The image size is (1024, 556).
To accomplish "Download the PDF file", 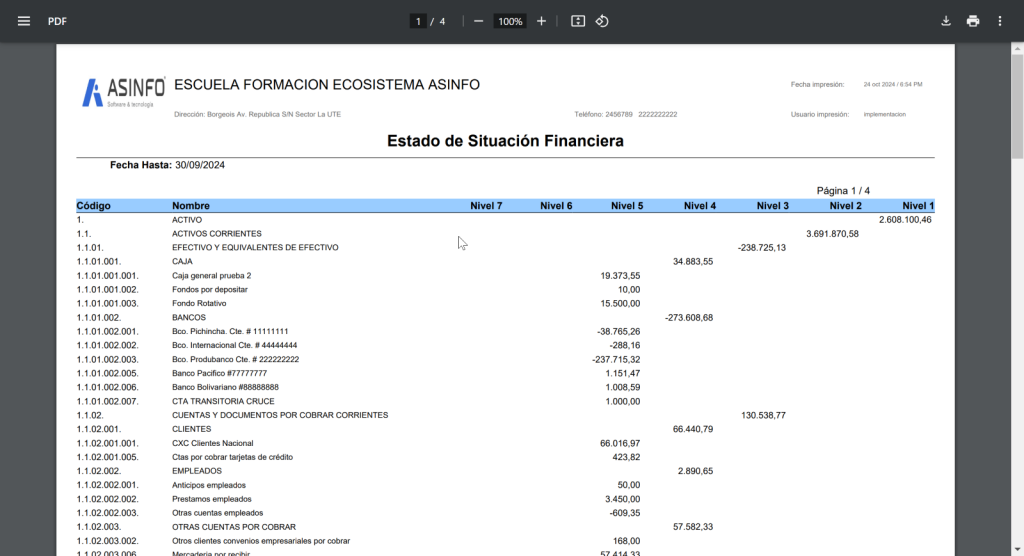I will 946,22.
